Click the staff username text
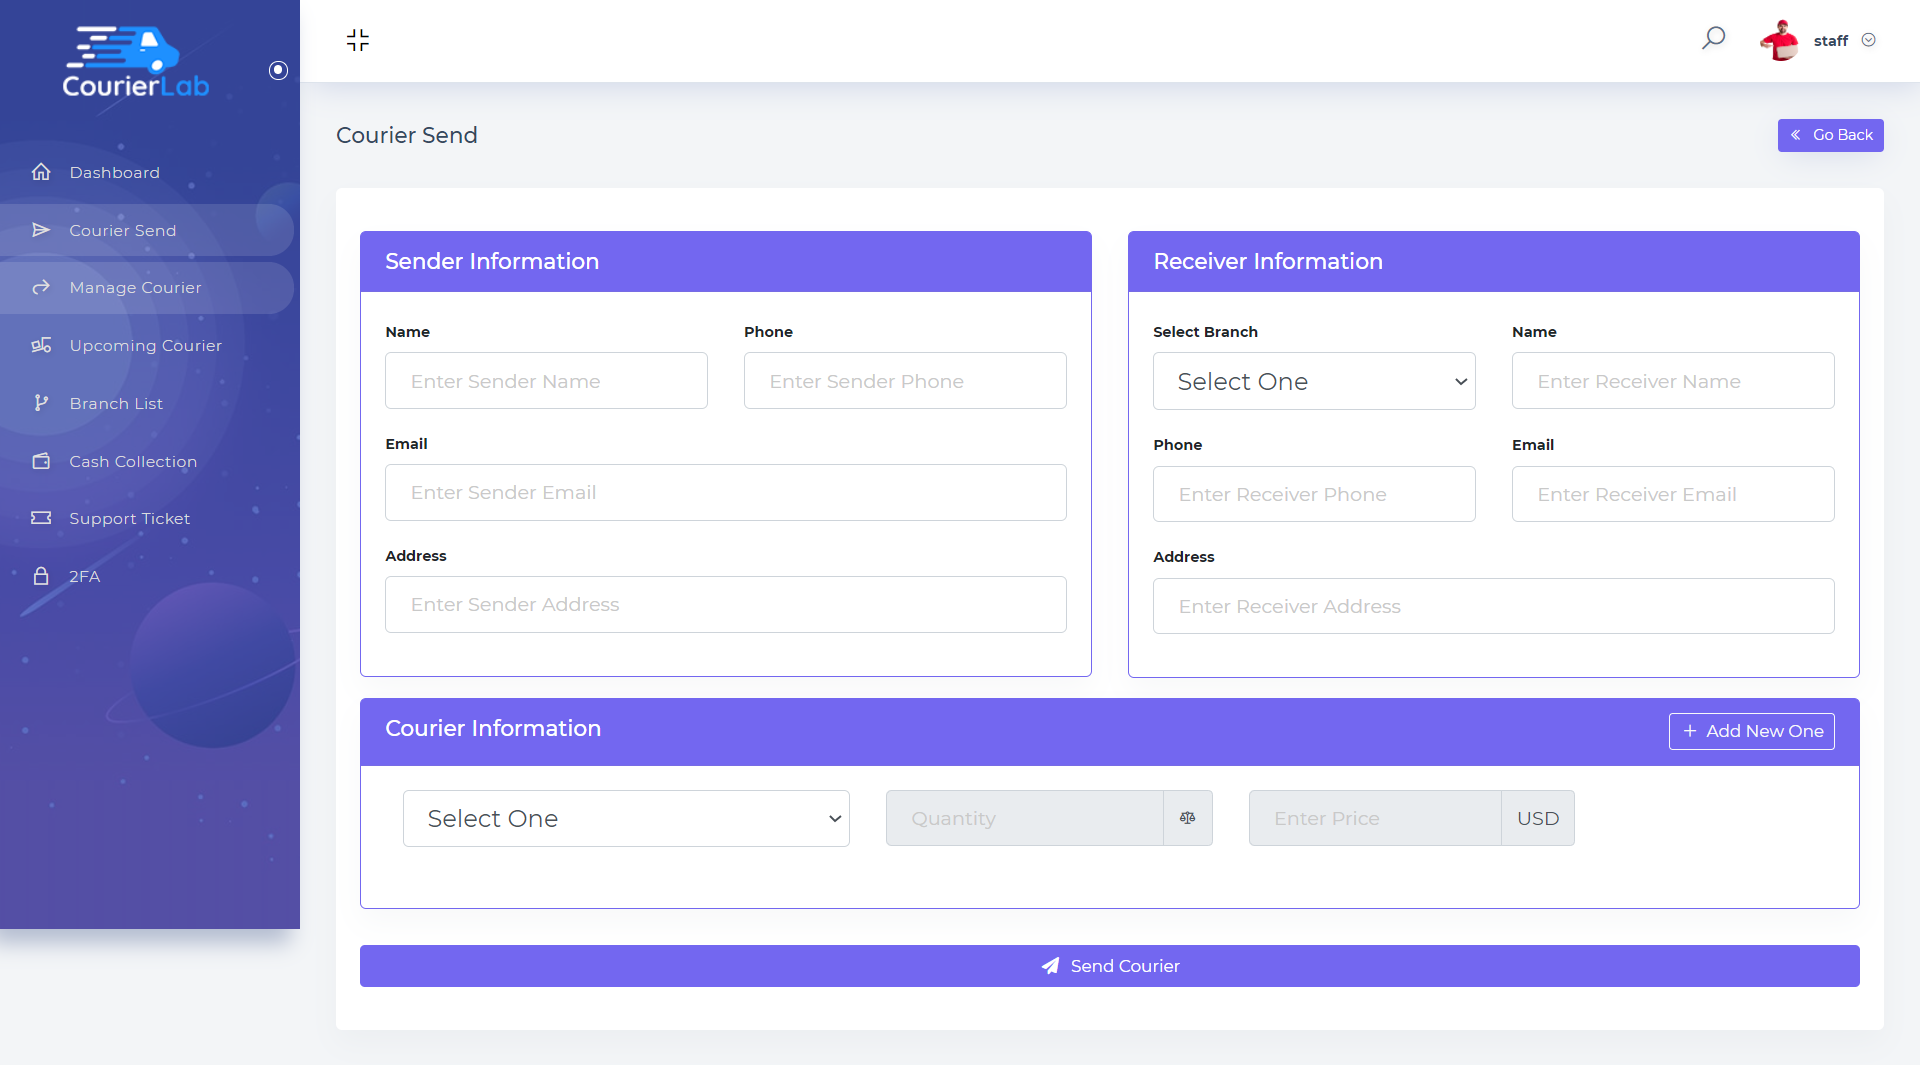Screen dimensions: 1920x1065 click(1831, 41)
